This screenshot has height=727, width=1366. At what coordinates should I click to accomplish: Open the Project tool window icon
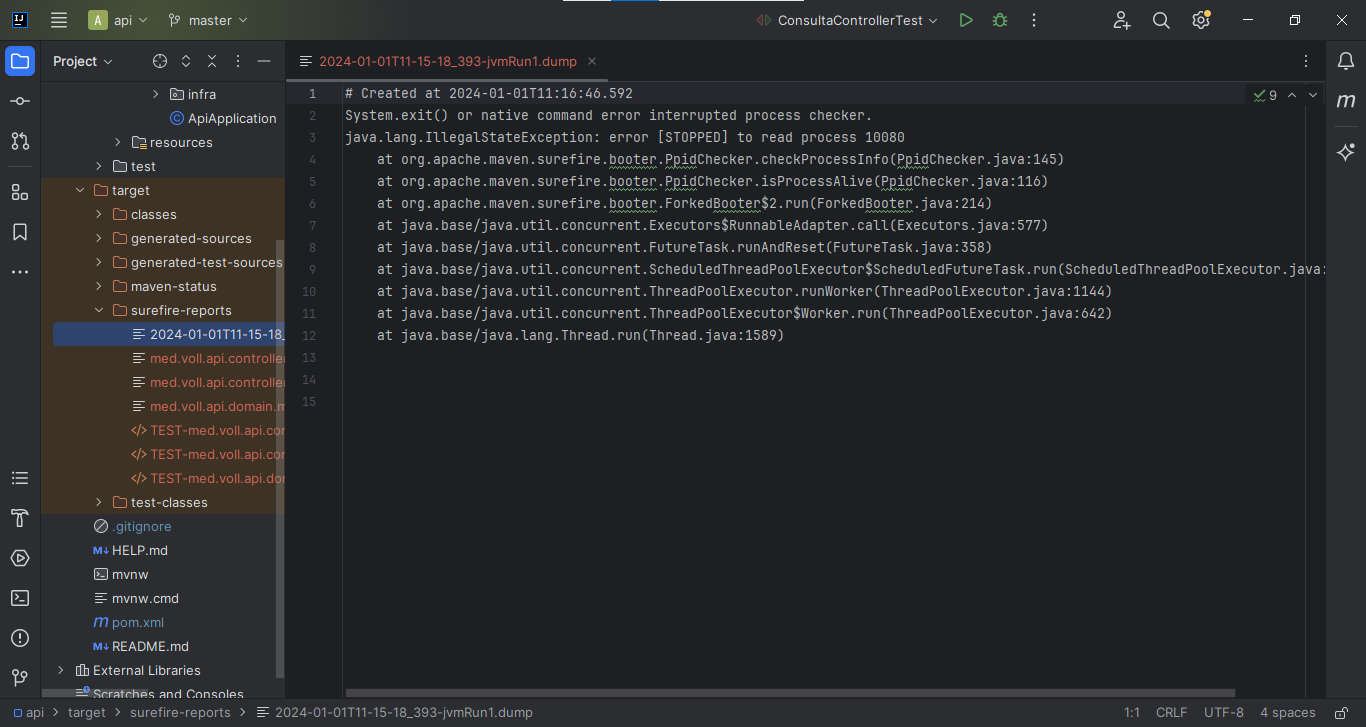click(x=20, y=61)
